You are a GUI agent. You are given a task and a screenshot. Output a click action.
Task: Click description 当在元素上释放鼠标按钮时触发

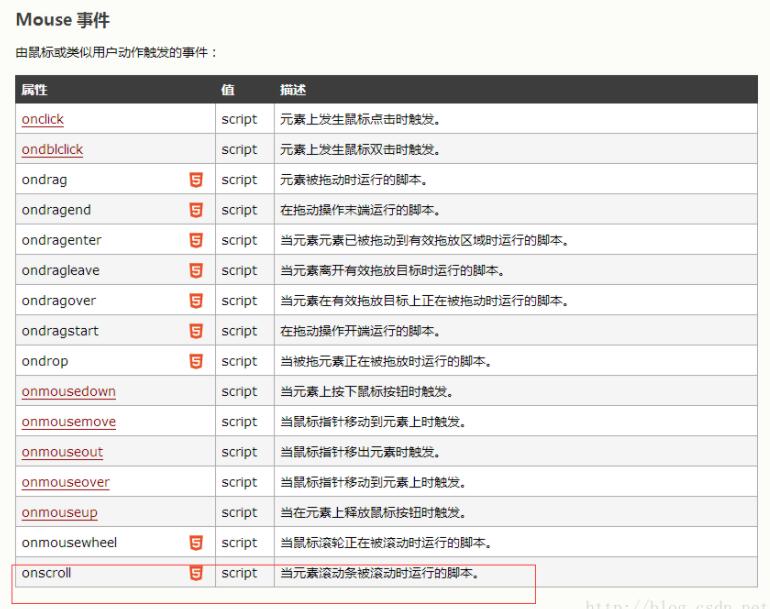pyautogui.click(x=373, y=513)
